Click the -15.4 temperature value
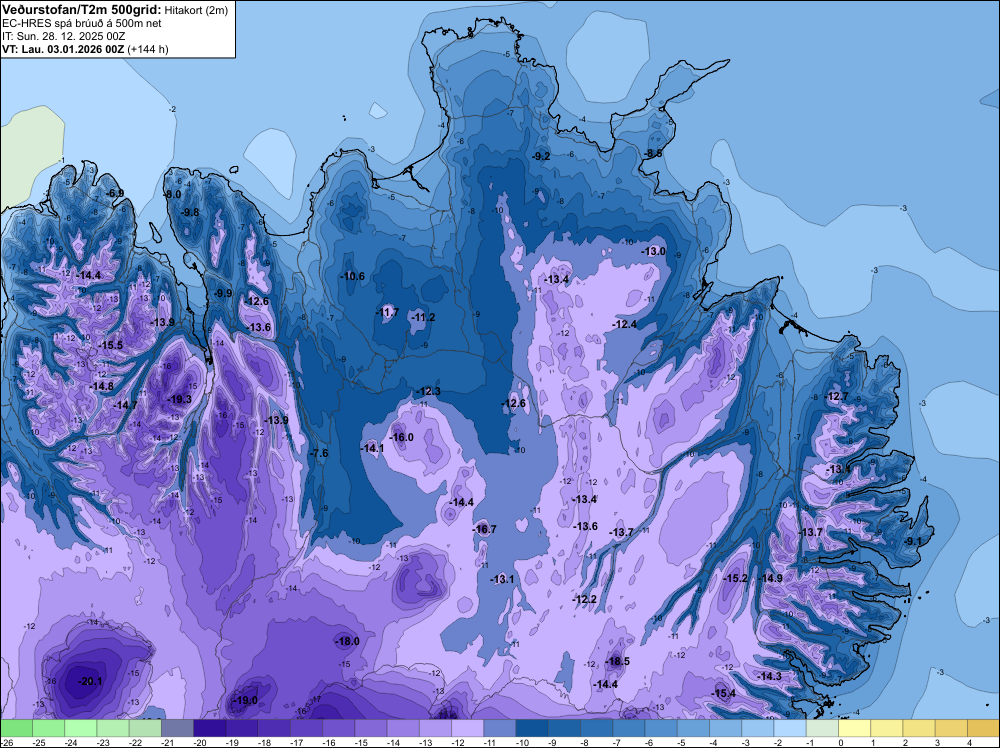1000x748 pixels. pos(723,693)
